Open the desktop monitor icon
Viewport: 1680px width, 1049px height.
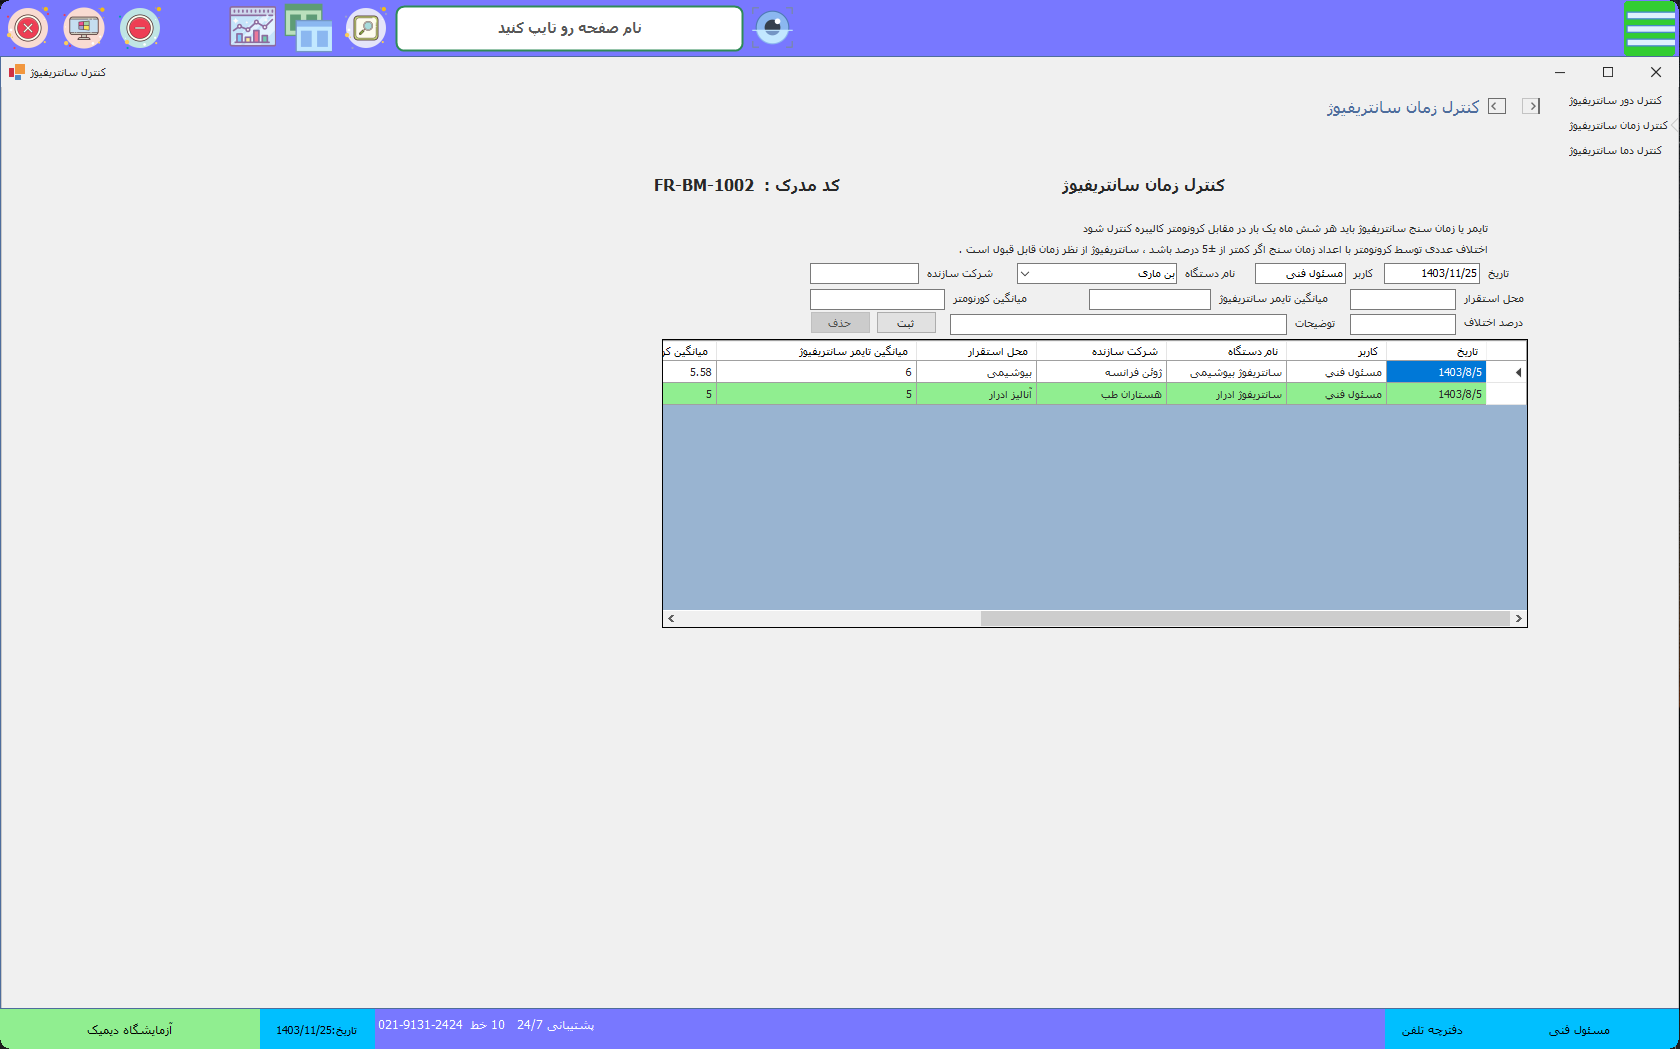point(84,28)
